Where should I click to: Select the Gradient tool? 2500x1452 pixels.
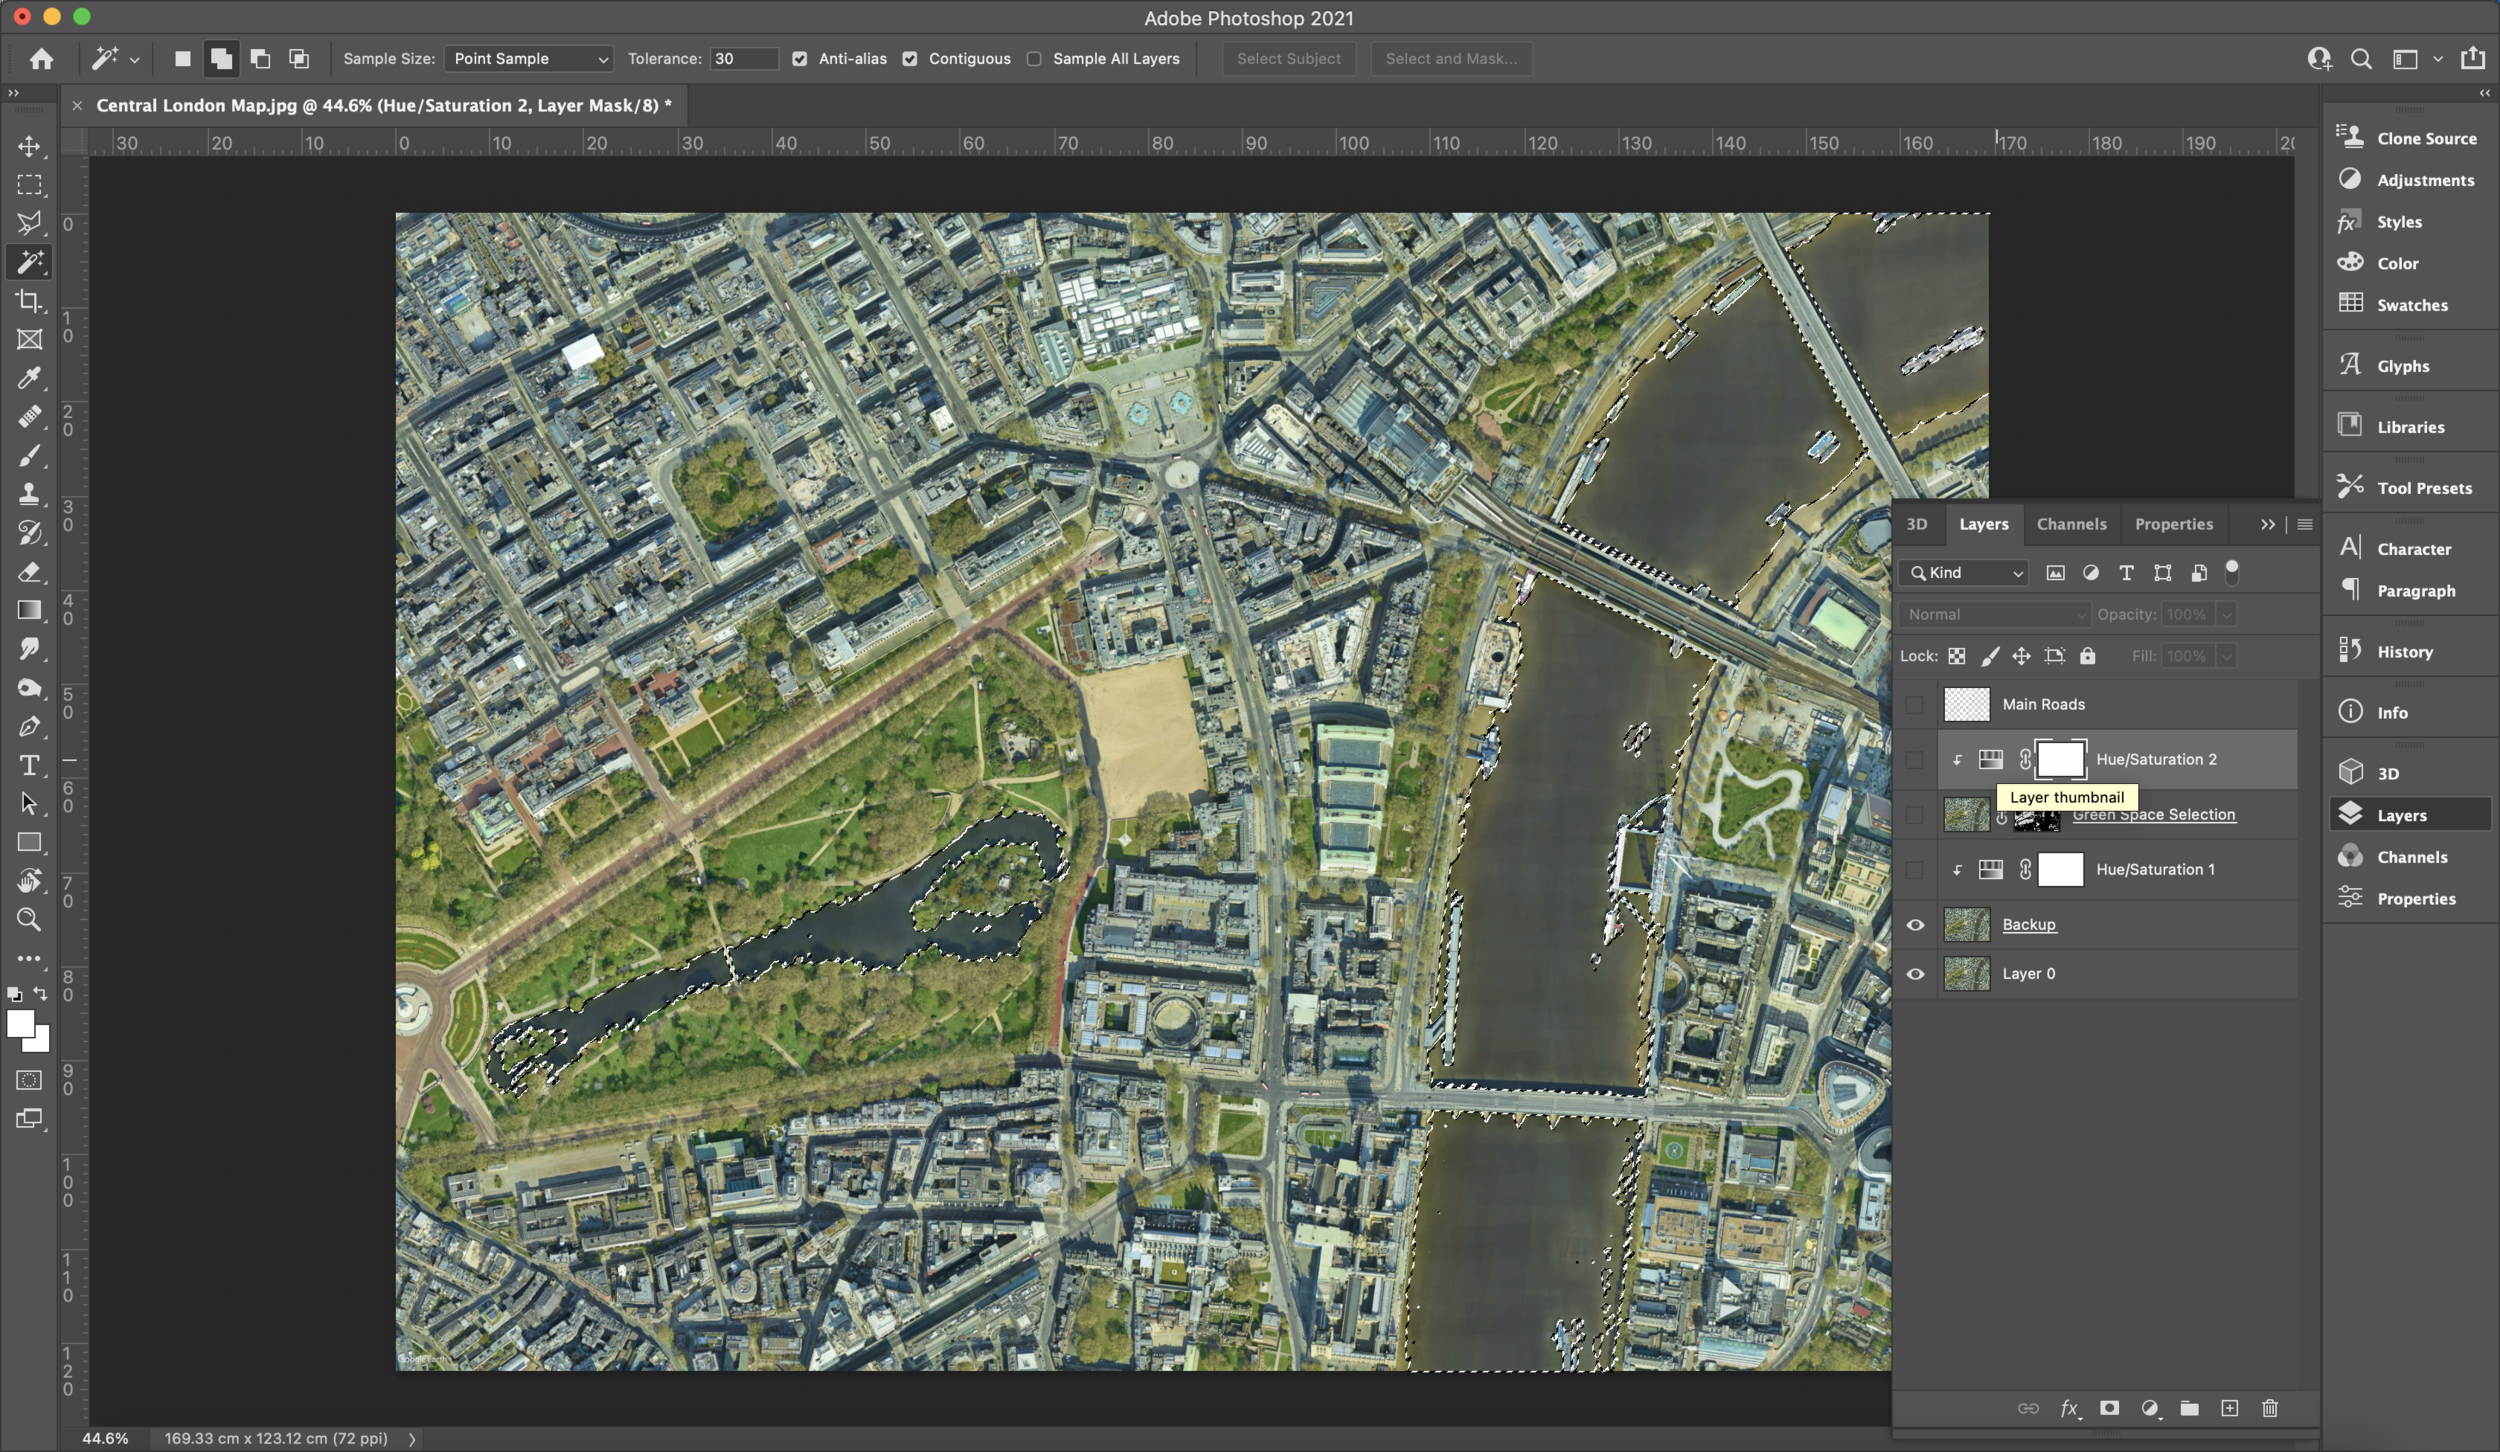pyautogui.click(x=29, y=610)
